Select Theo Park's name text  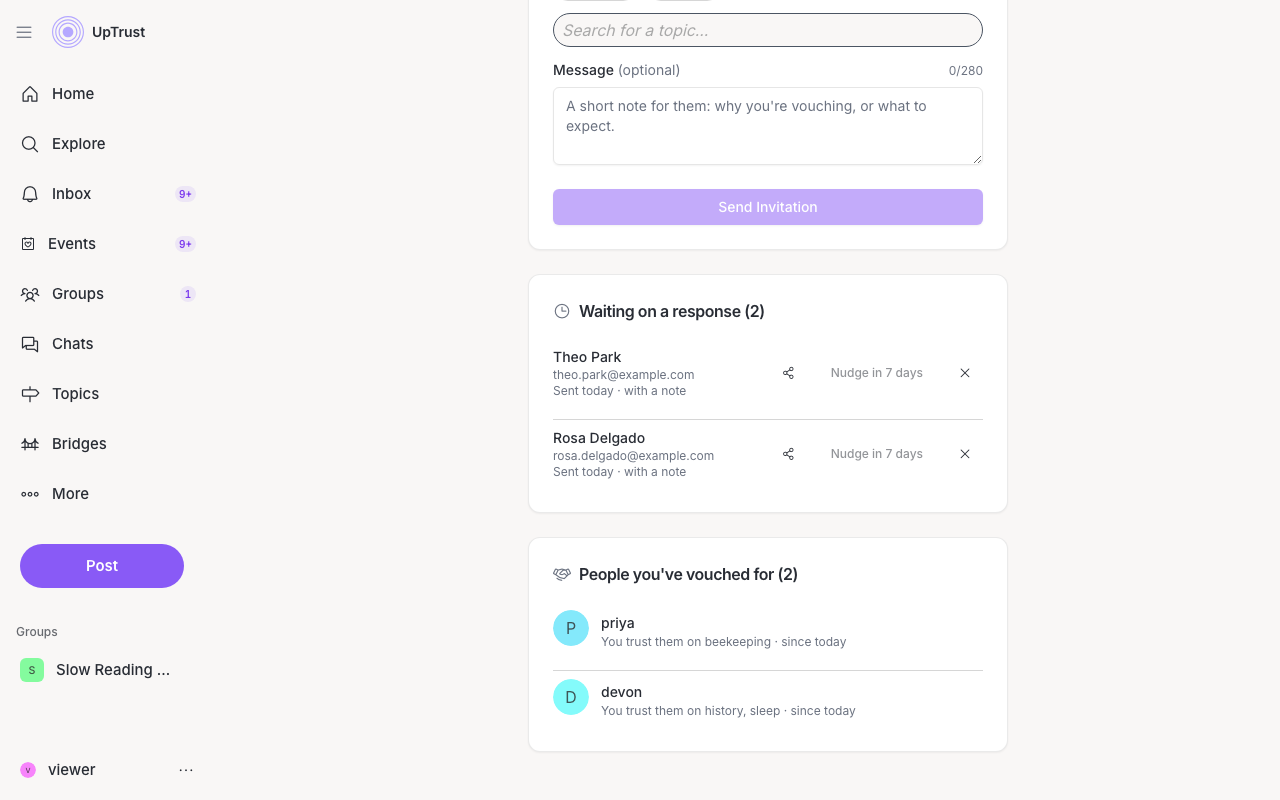[587, 357]
